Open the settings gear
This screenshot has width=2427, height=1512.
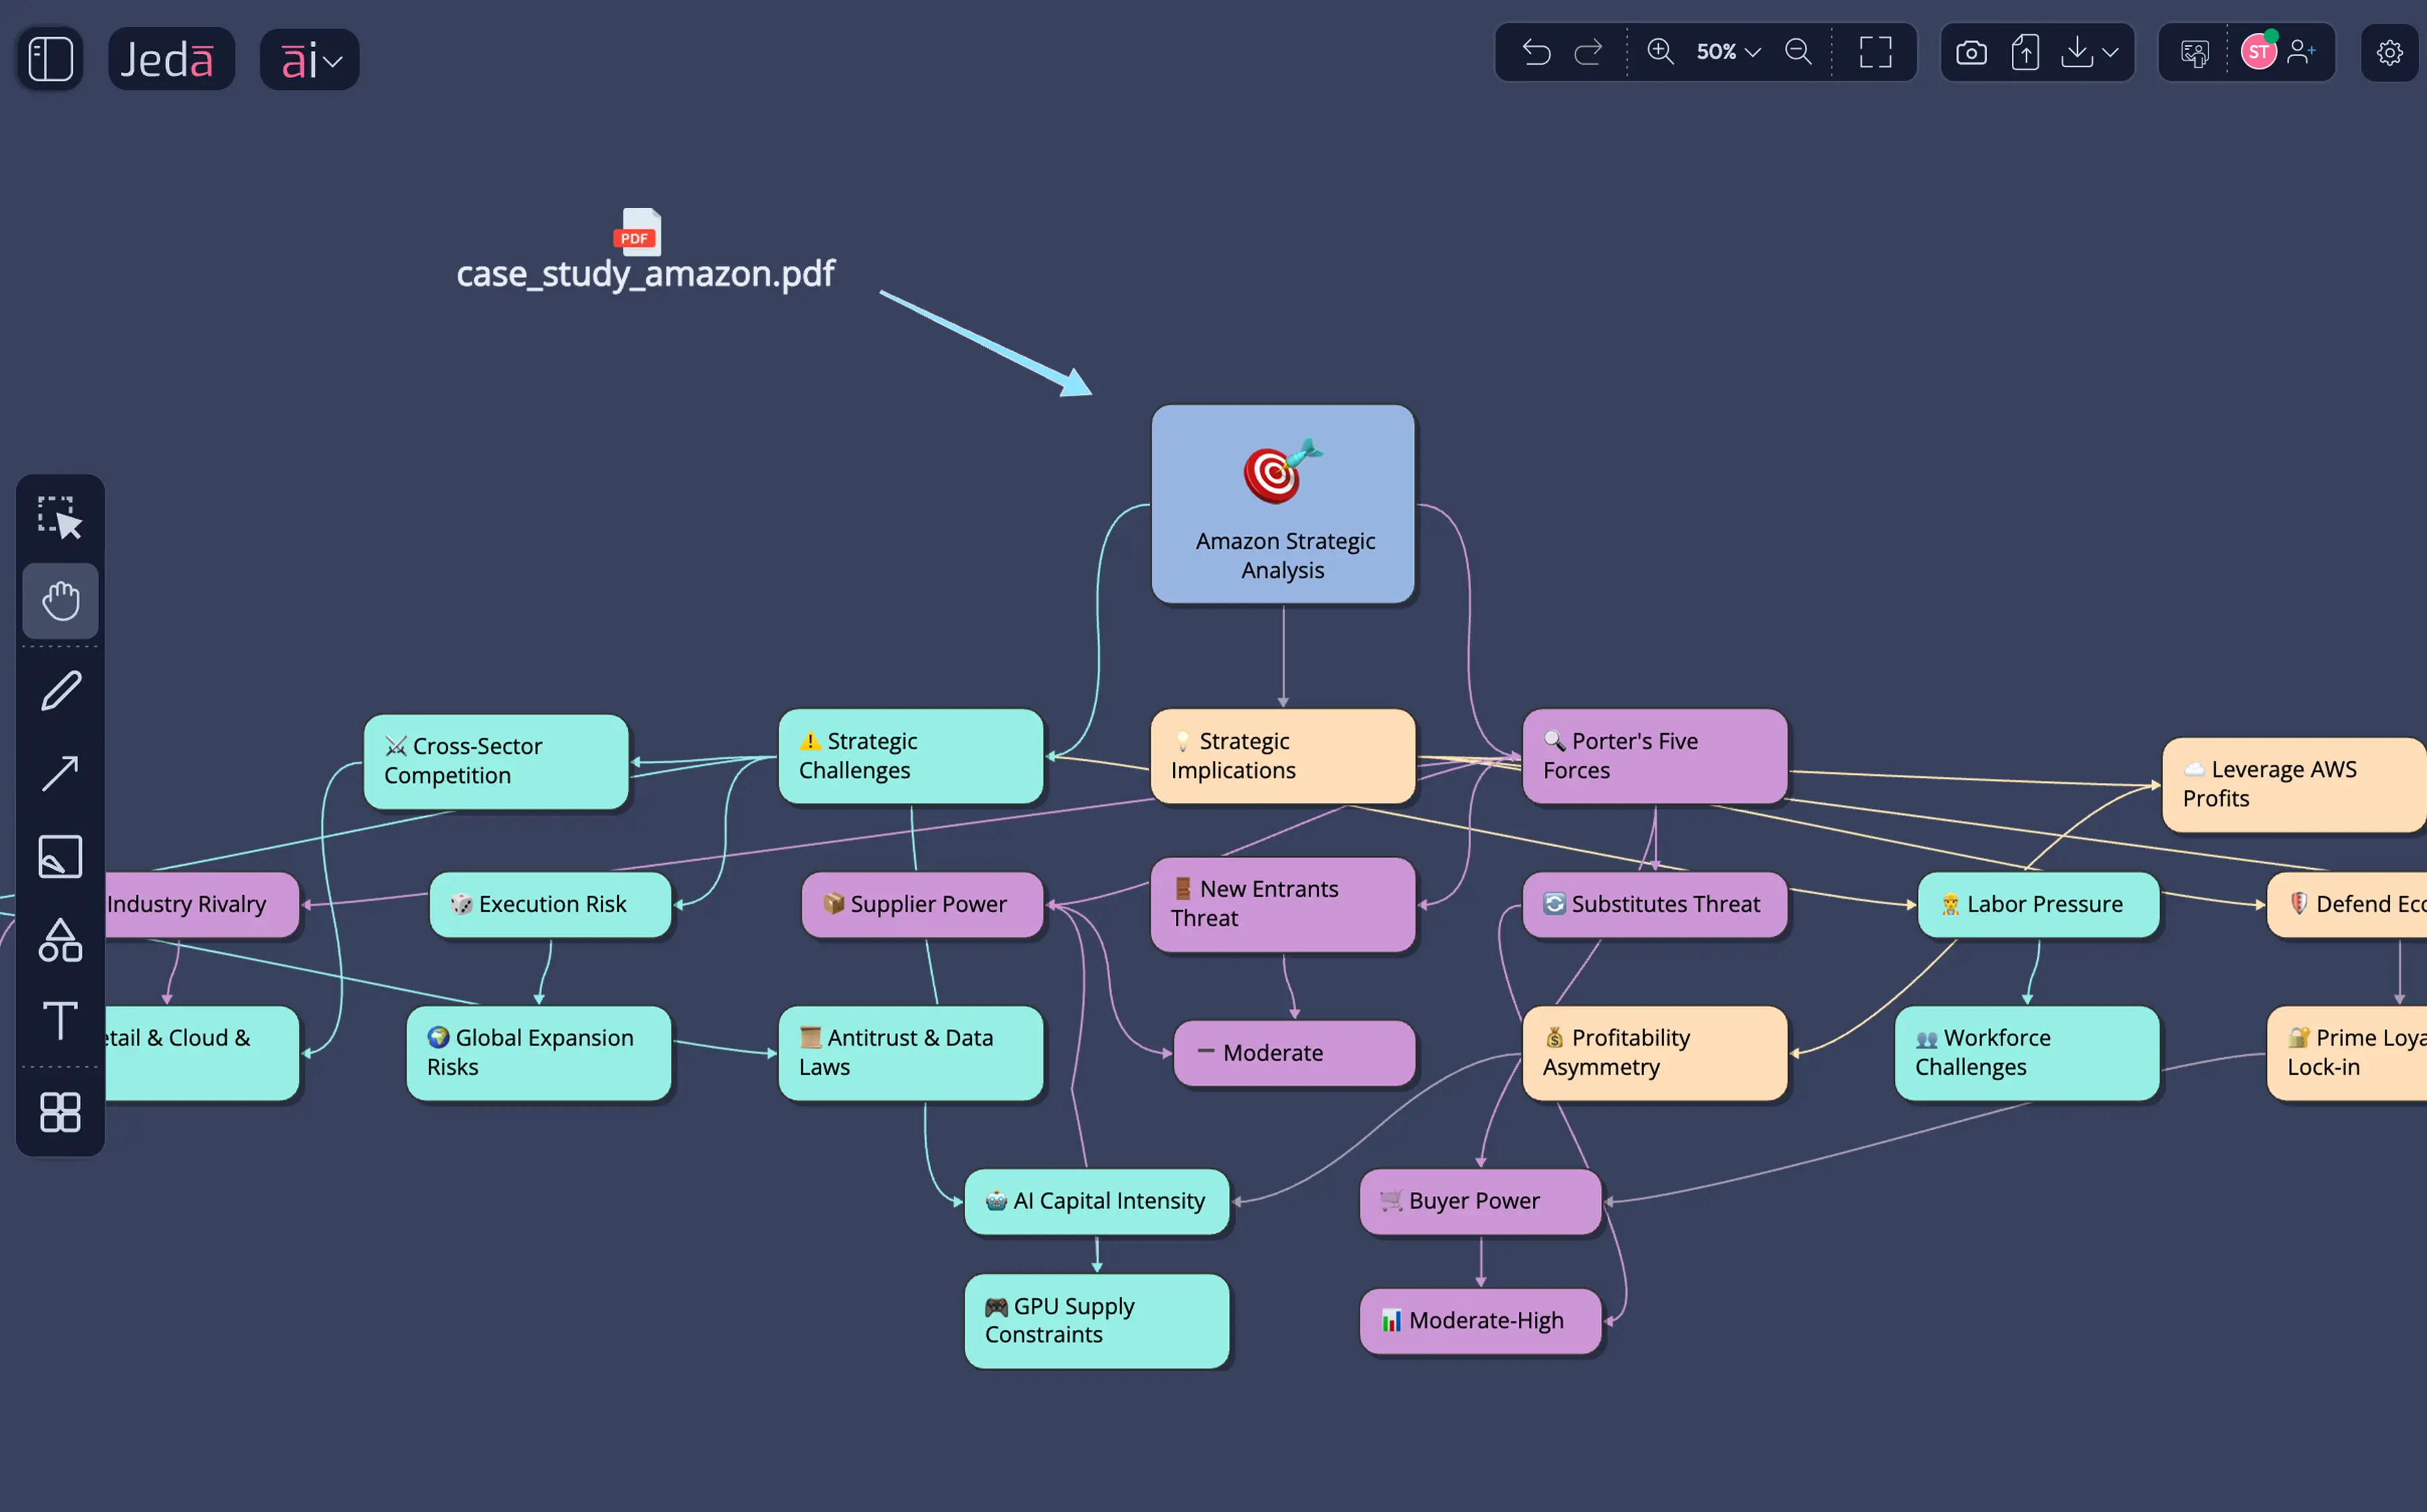[x=2389, y=52]
